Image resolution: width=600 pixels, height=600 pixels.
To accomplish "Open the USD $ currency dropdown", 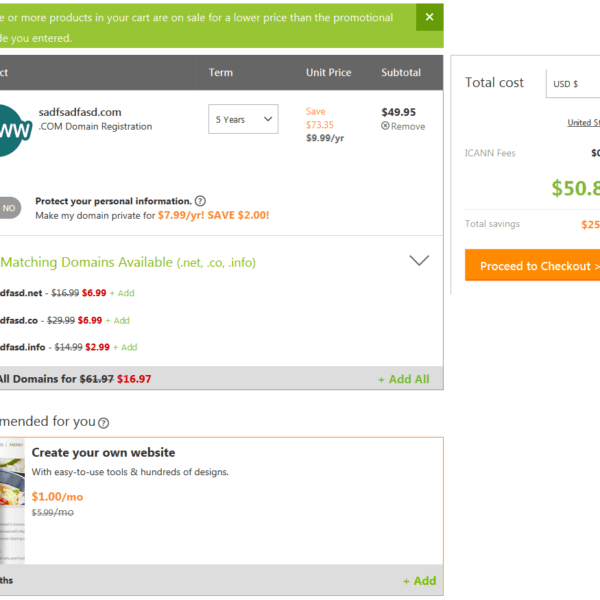I will [x=573, y=84].
